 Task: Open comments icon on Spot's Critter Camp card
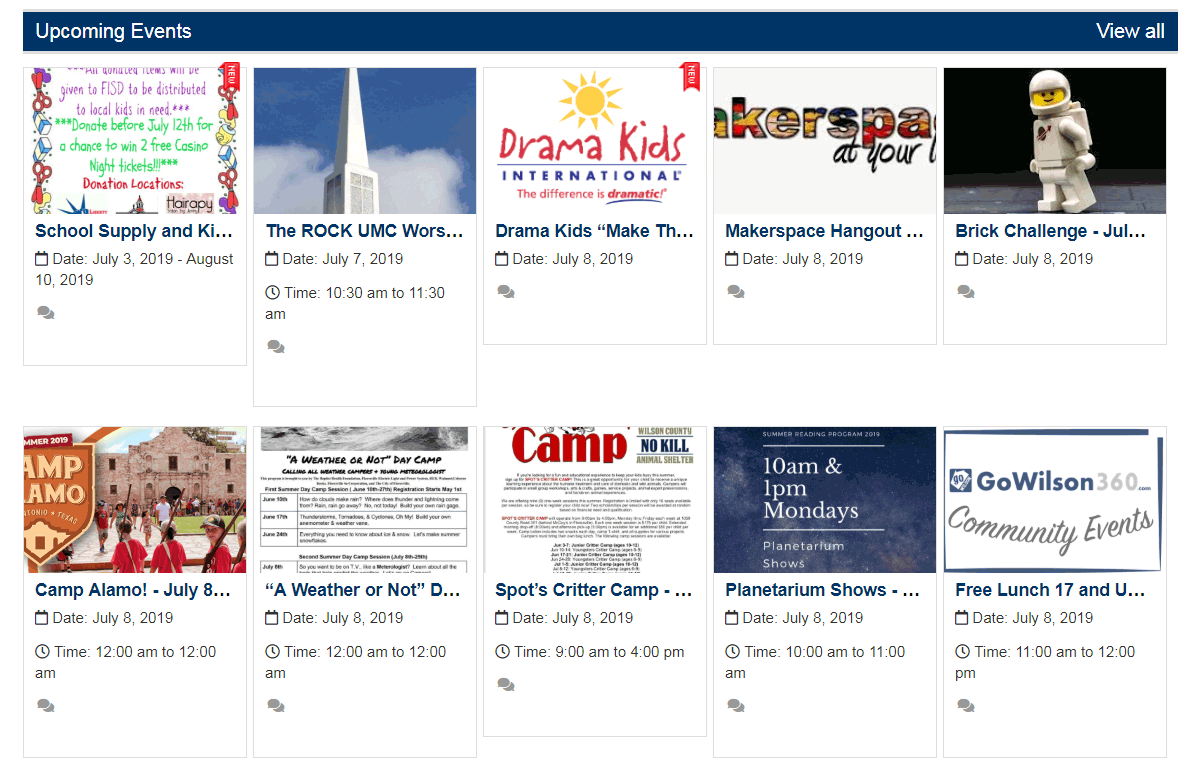[506, 685]
